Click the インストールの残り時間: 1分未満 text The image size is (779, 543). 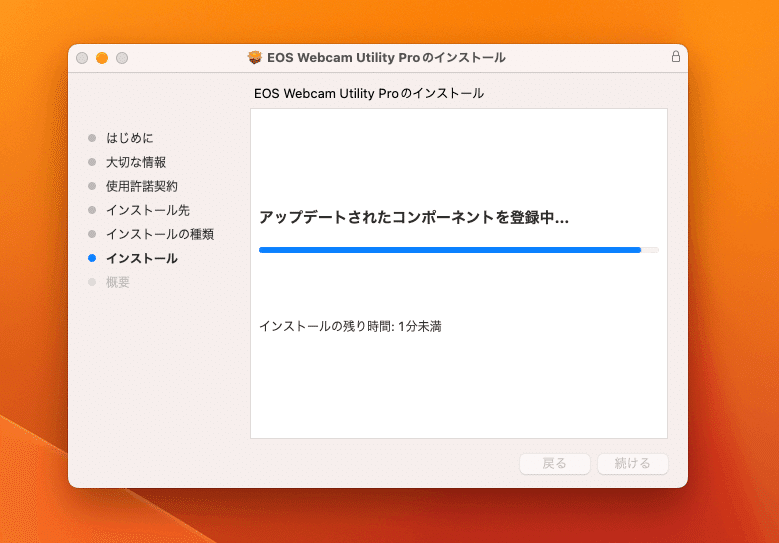(350, 326)
